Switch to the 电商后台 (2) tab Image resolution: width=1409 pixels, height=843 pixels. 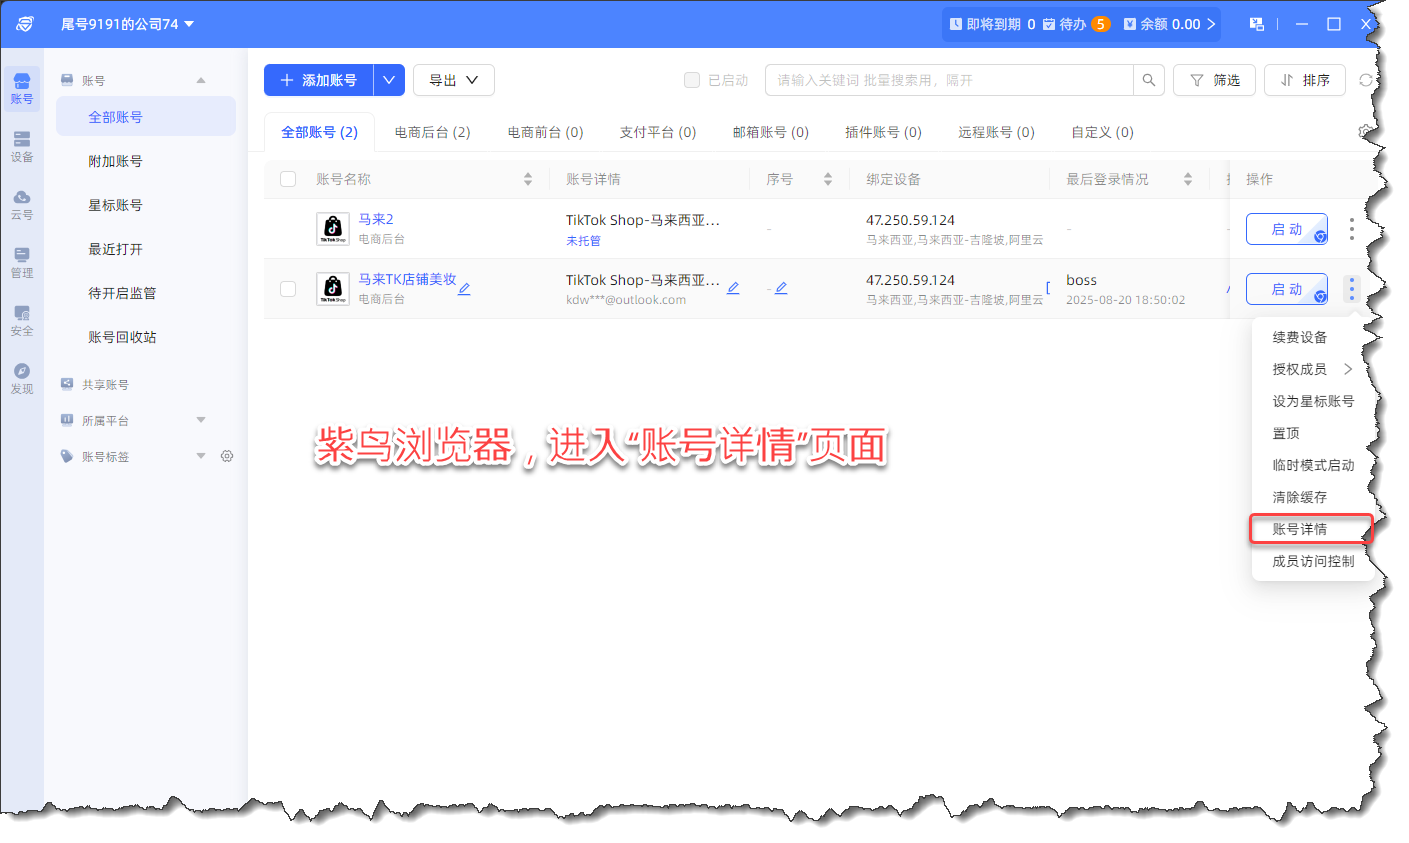(x=432, y=132)
